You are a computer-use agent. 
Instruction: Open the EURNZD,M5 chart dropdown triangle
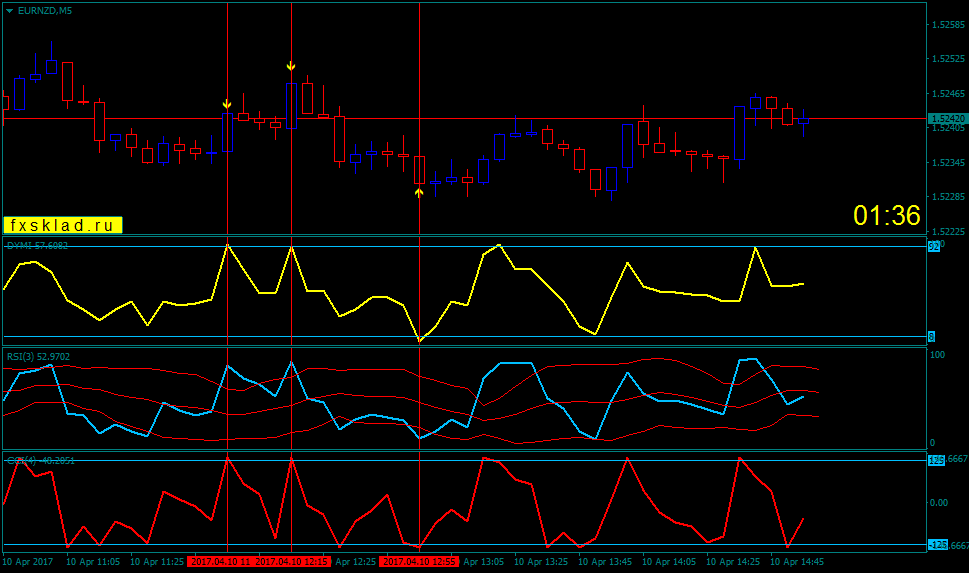pos(9,11)
